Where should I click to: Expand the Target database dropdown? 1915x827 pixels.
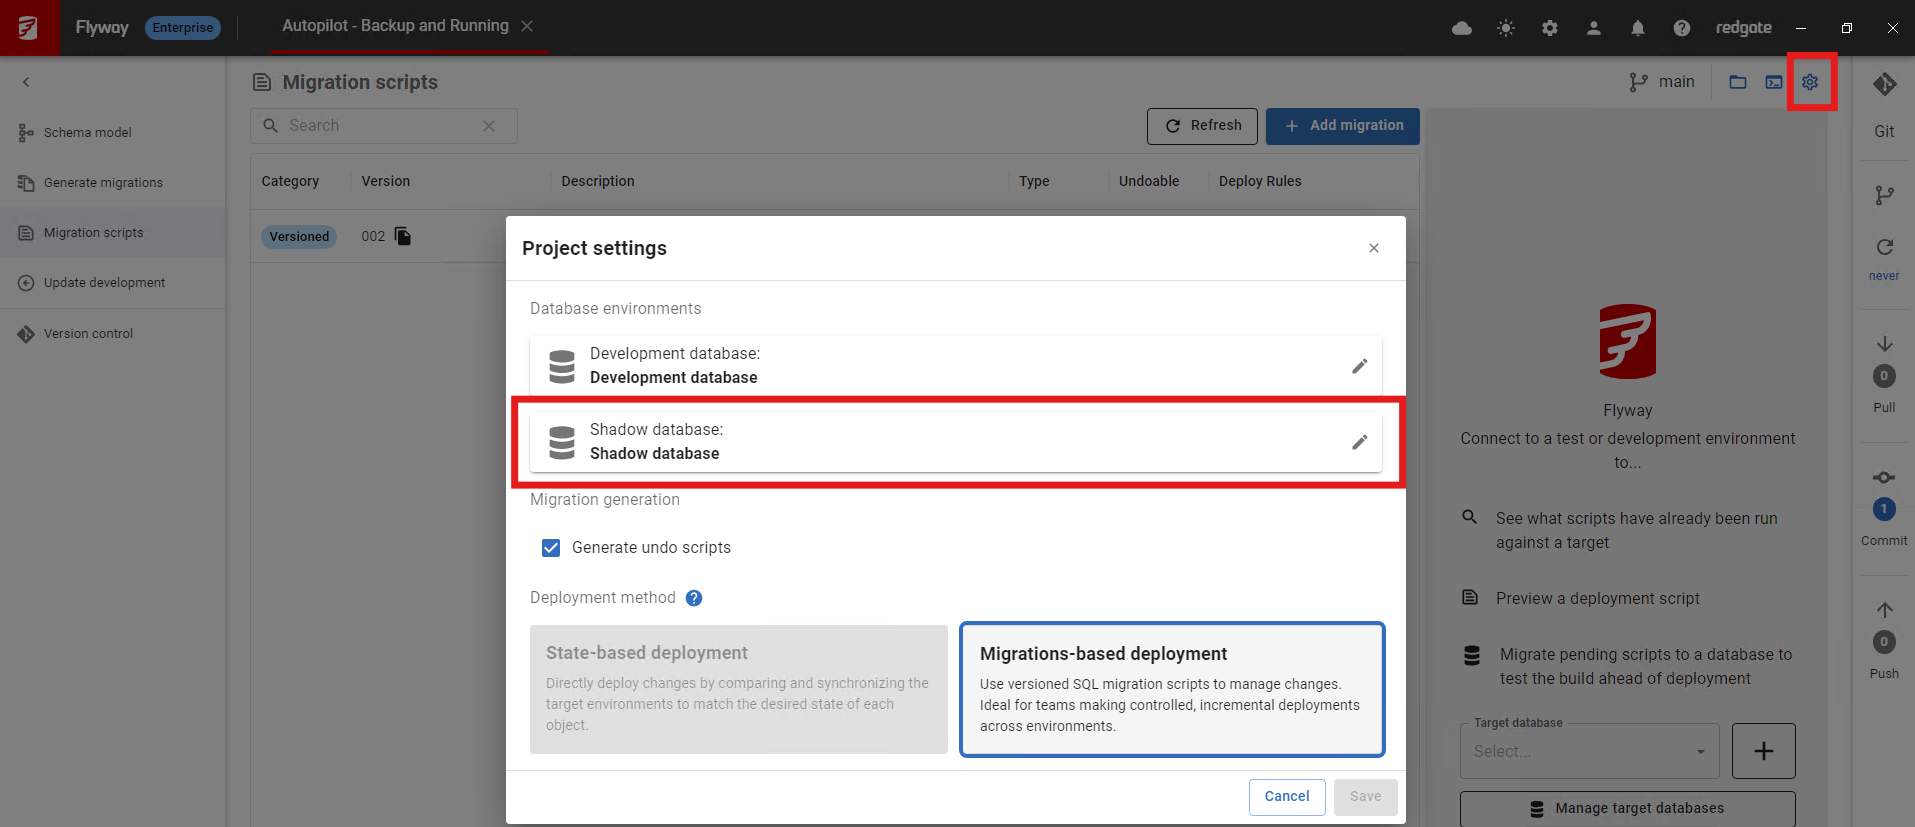1589,751
